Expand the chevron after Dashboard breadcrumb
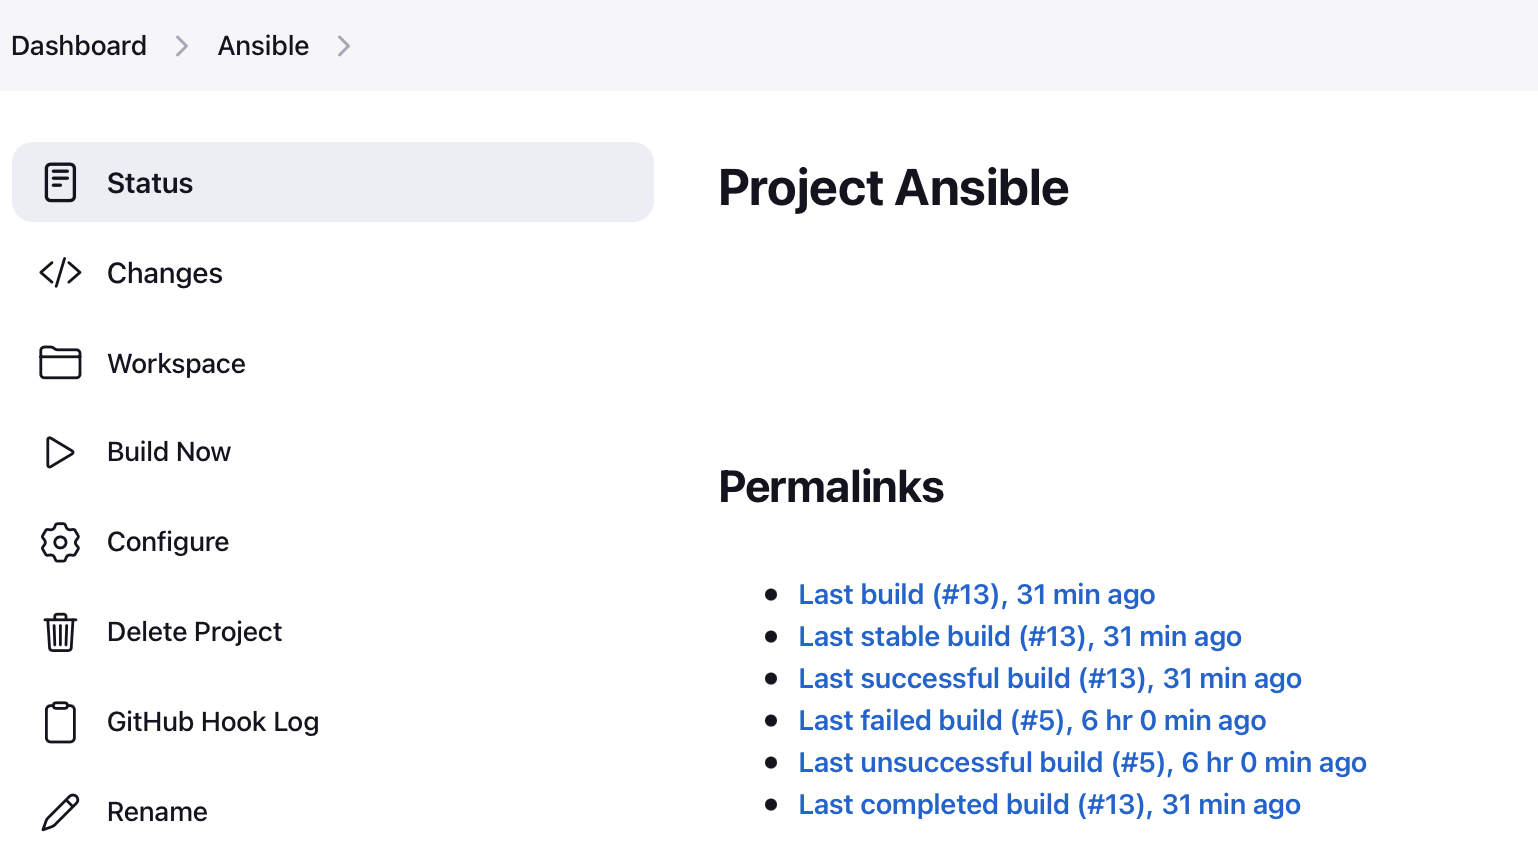The image size is (1538, 848). (x=181, y=45)
